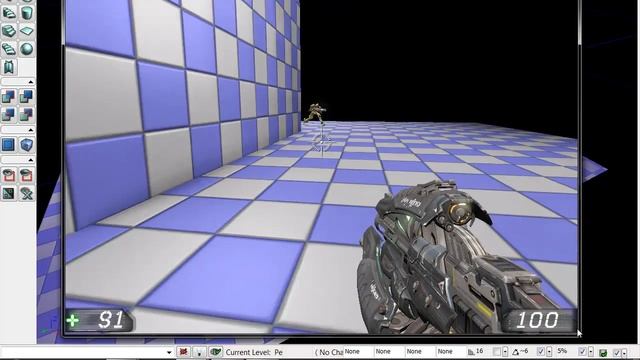Screen dimensions: 640x360
Task: Select the volumetric brush builder
Action: click(9, 67)
